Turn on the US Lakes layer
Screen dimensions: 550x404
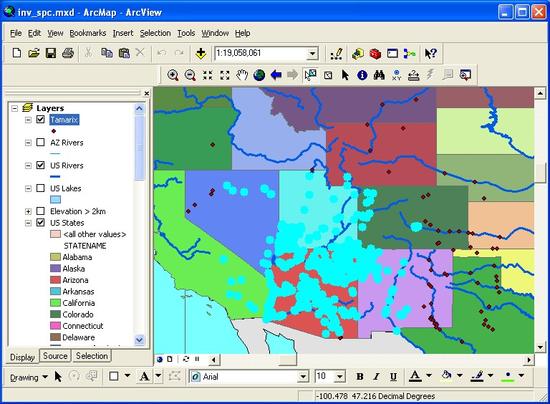(41, 188)
